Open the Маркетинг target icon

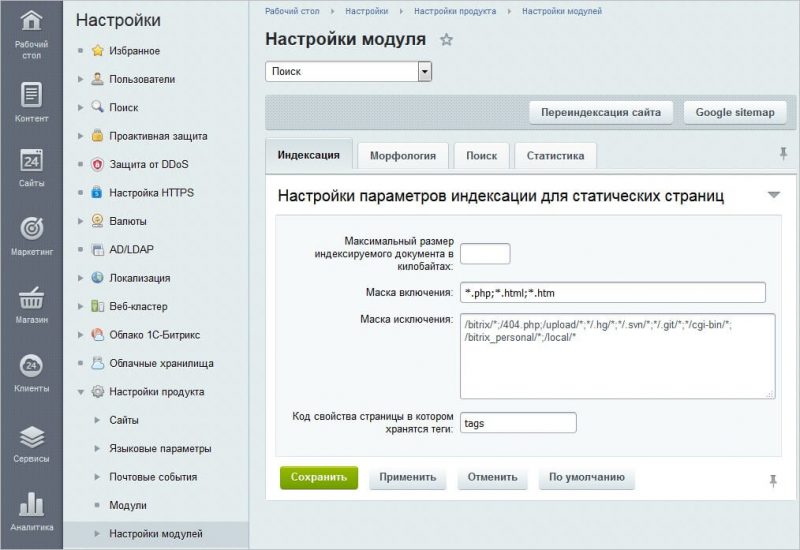point(31,235)
